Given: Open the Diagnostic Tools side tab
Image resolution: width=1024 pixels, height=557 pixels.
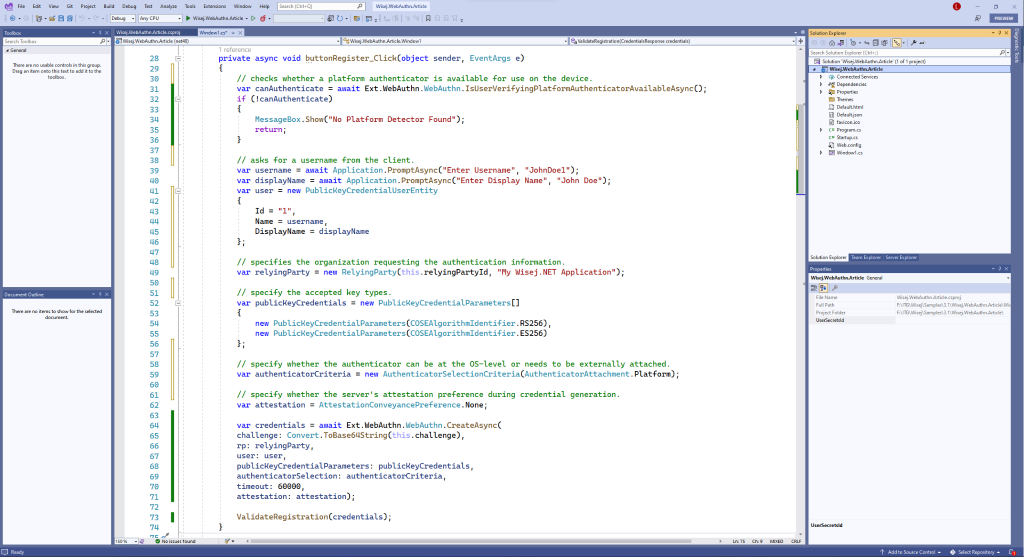Looking at the screenshot, I should (1017, 47).
